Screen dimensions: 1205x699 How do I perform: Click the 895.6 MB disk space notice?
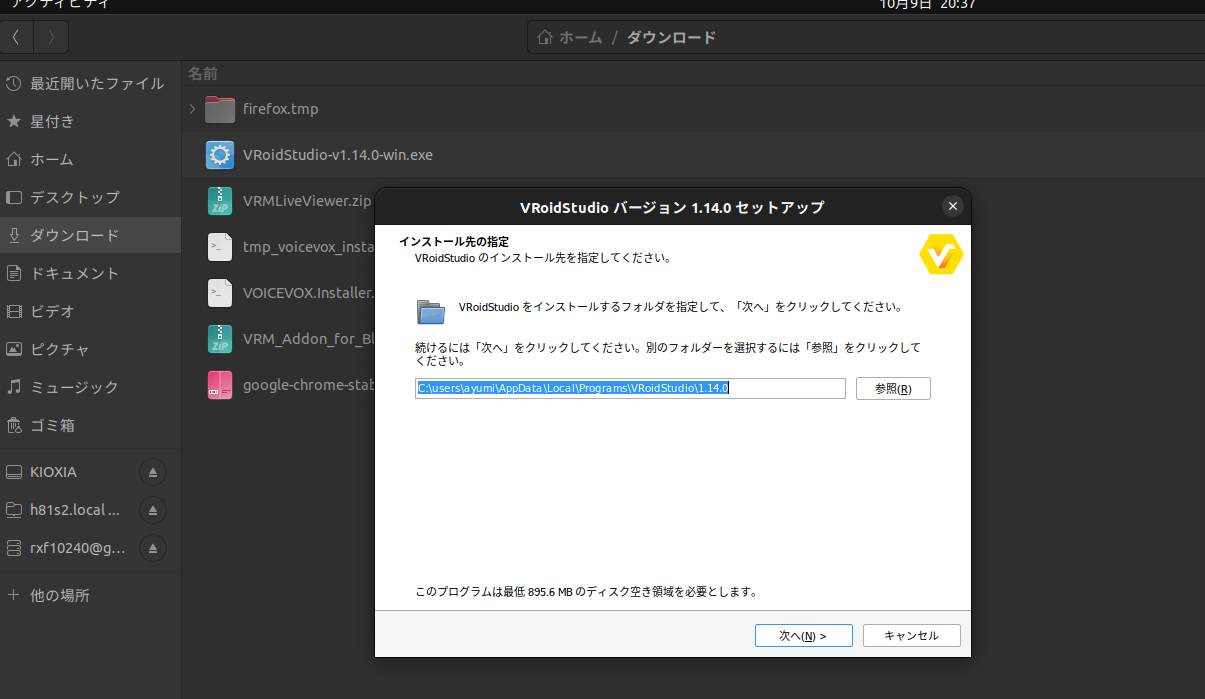coord(586,592)
